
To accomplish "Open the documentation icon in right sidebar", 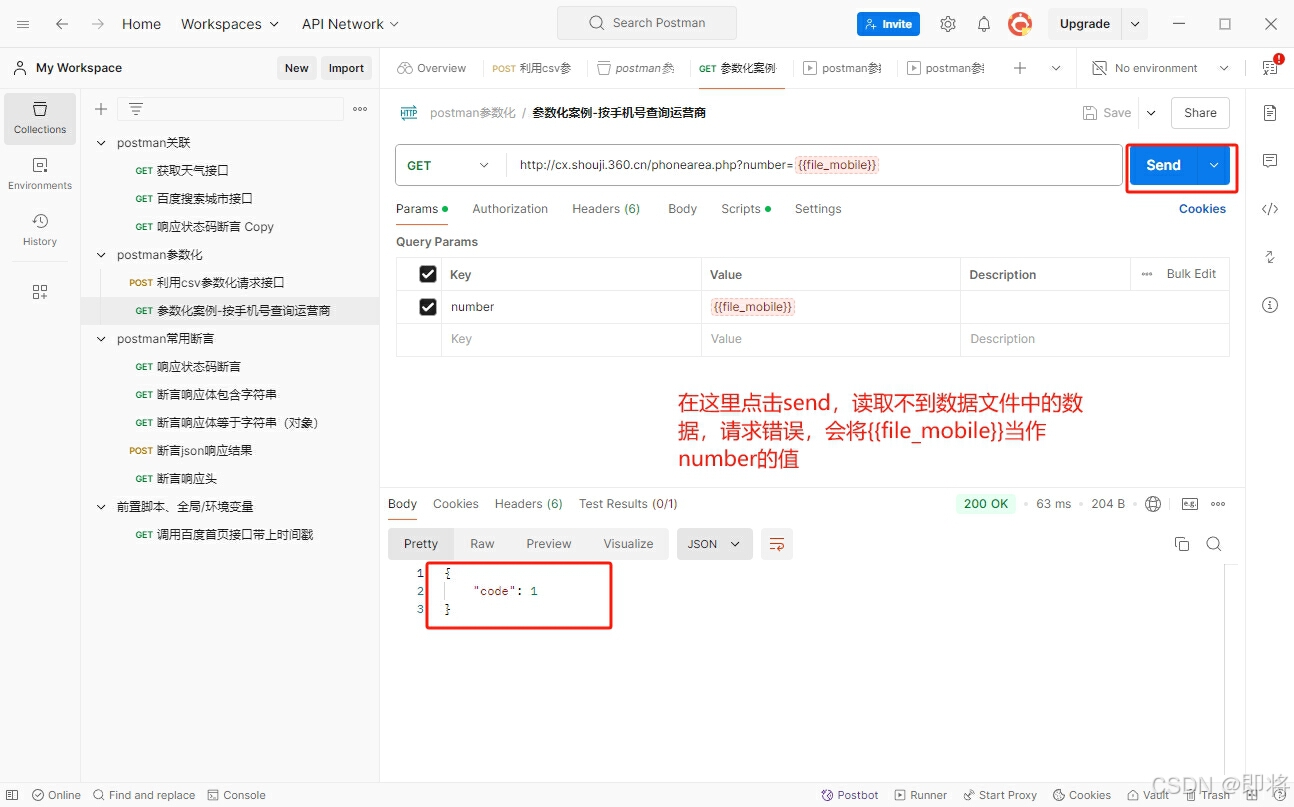I will [1270, 113].
